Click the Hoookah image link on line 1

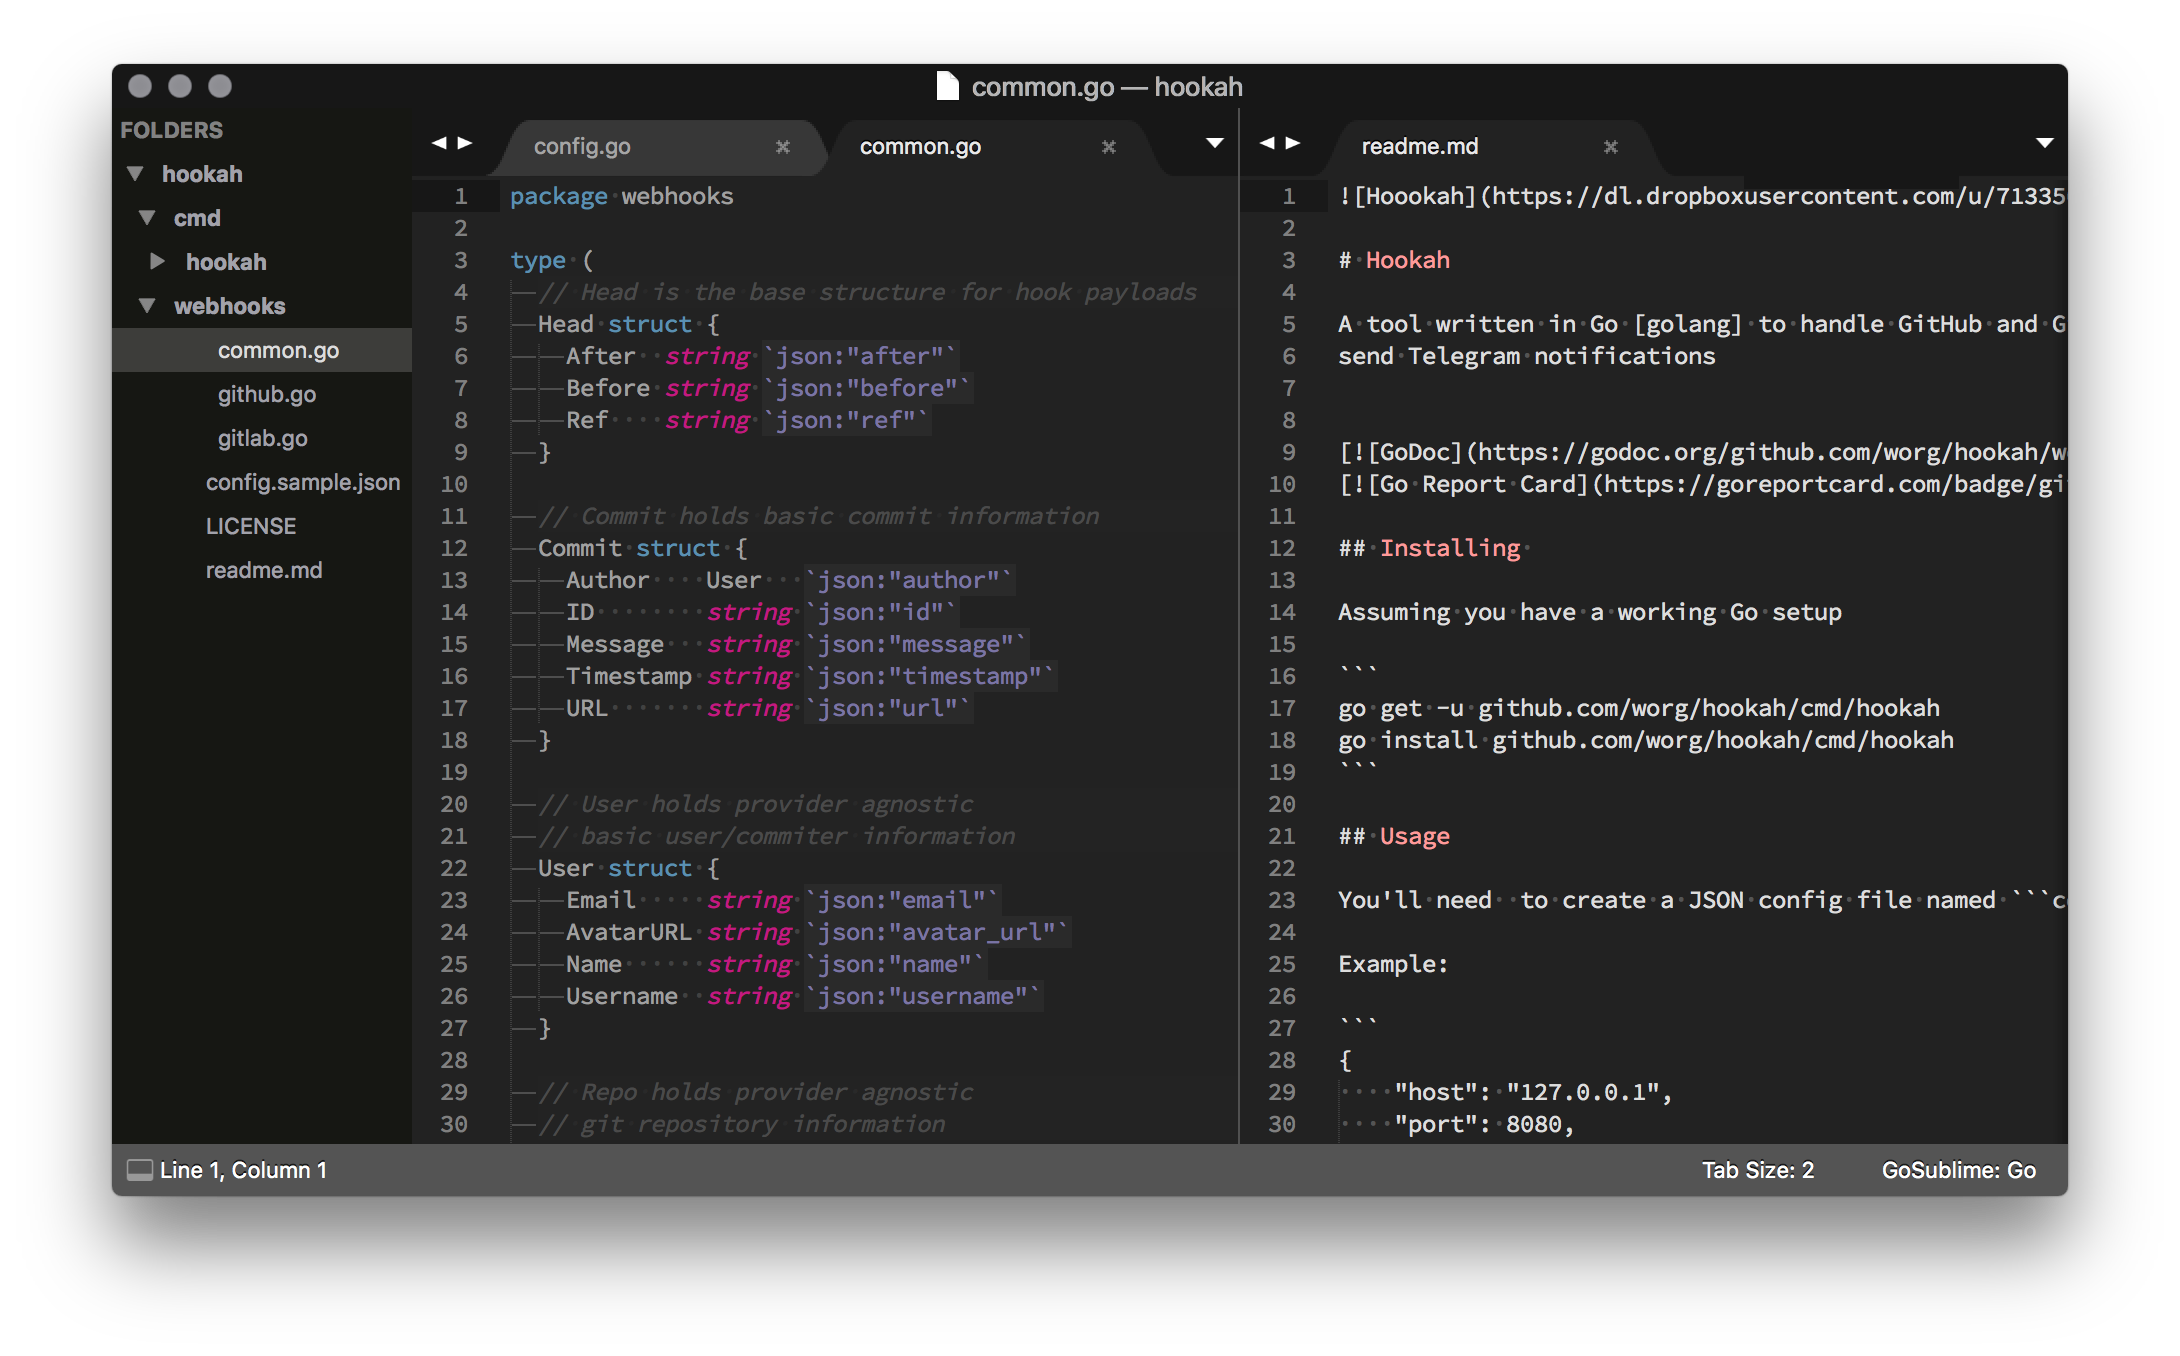click(x=1702, y=196)
